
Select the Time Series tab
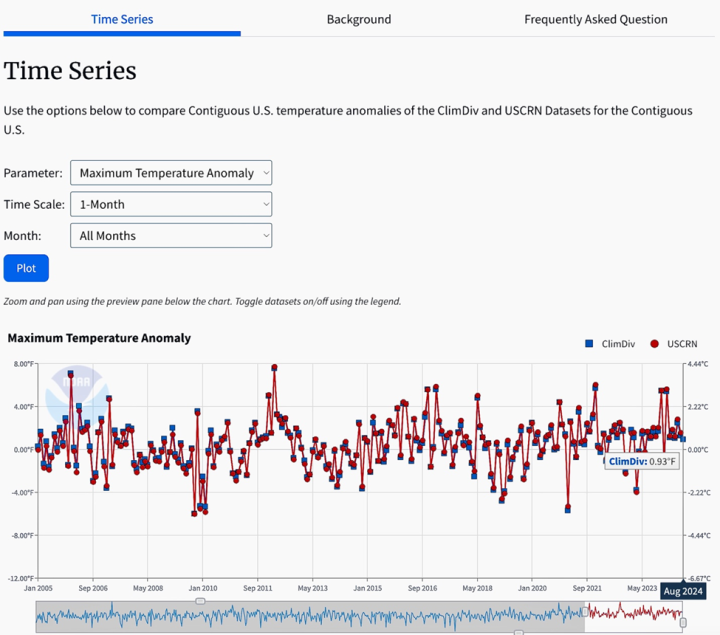click(x=122, y=19)
